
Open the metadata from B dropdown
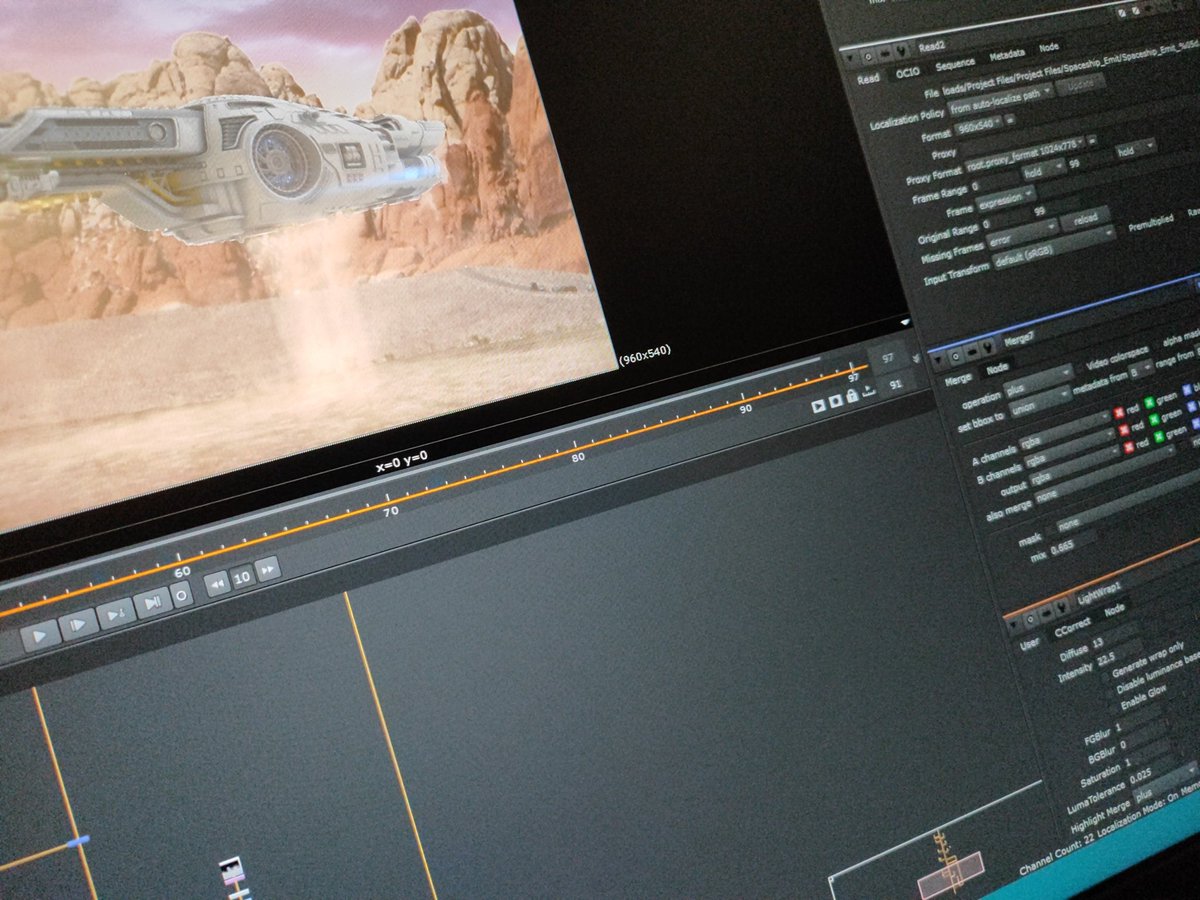pyautogui.click(x=1141, y=372)
